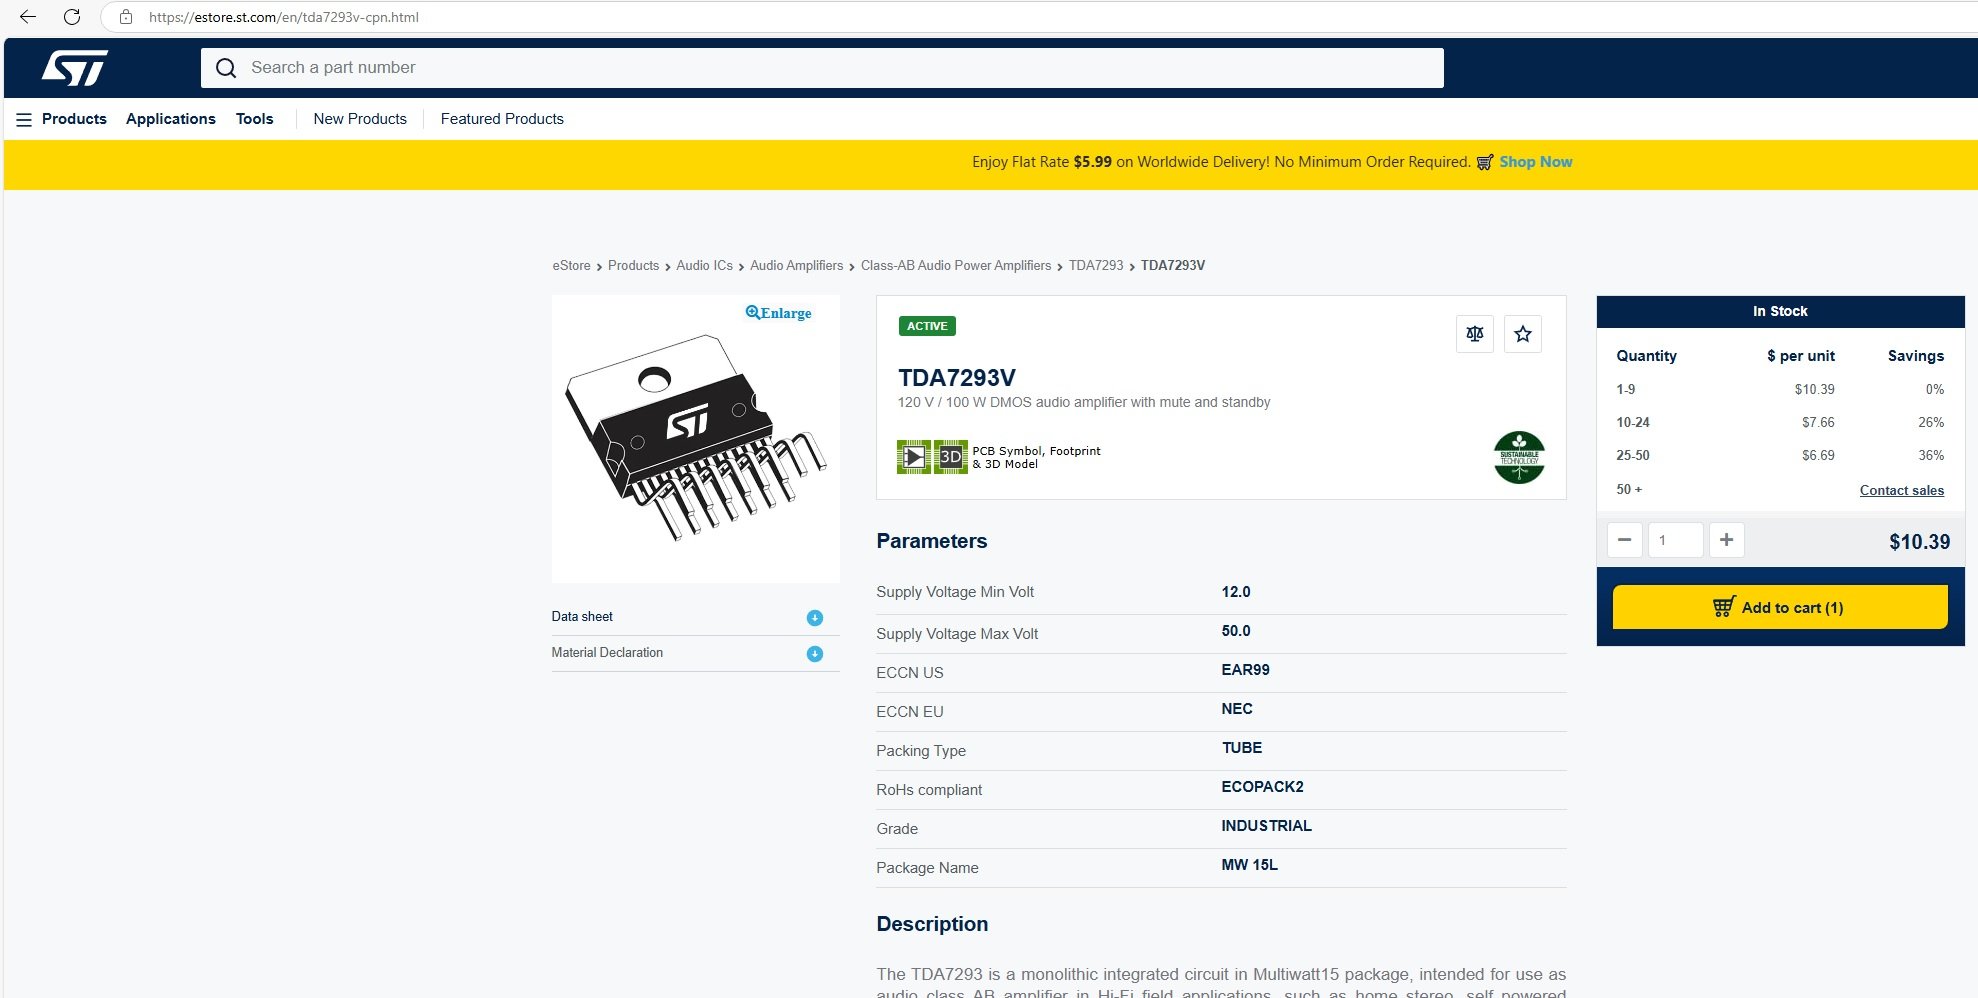Click the Sustainable Technology badge
The height and width of the screenshot is (998, 1978).
point(1519,457)
